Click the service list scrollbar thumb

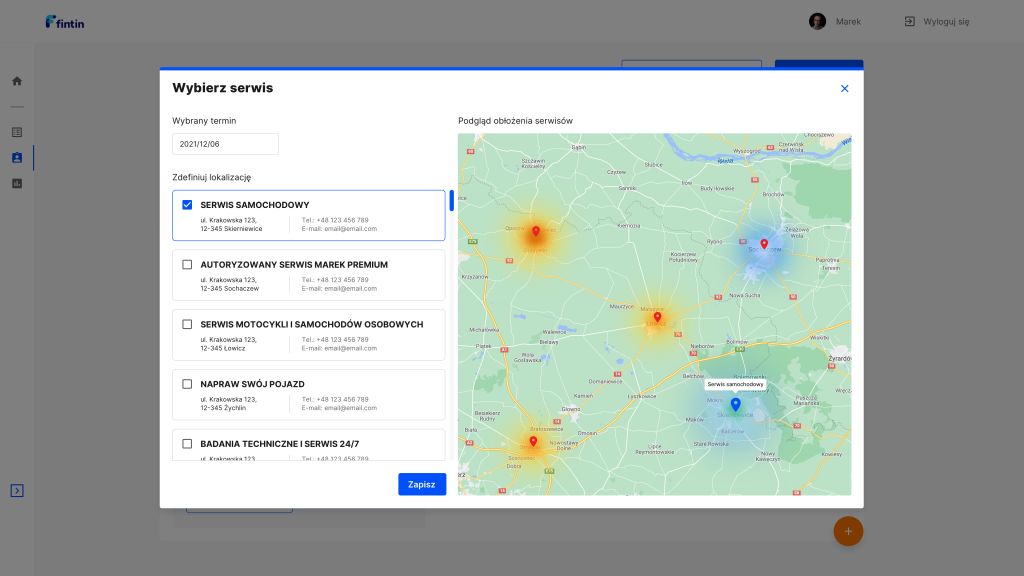[x=451, y=200]
